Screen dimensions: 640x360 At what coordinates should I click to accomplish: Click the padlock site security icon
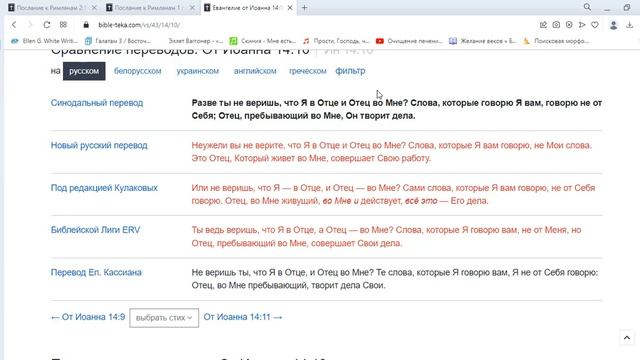tap(86, 25)
